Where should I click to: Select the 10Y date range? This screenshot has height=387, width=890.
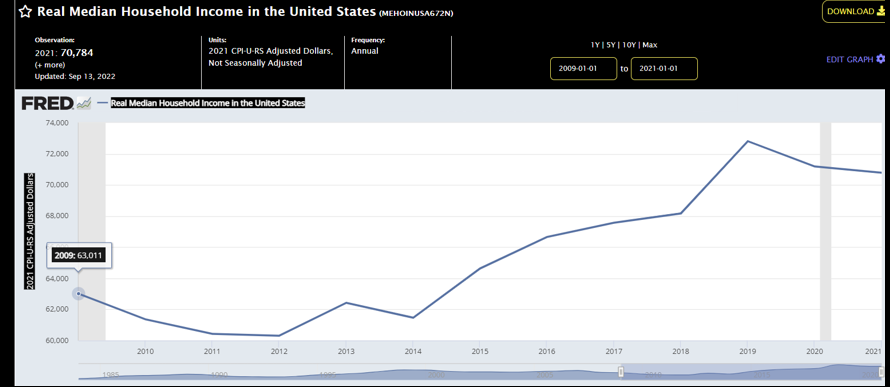(x=629, y=45)
